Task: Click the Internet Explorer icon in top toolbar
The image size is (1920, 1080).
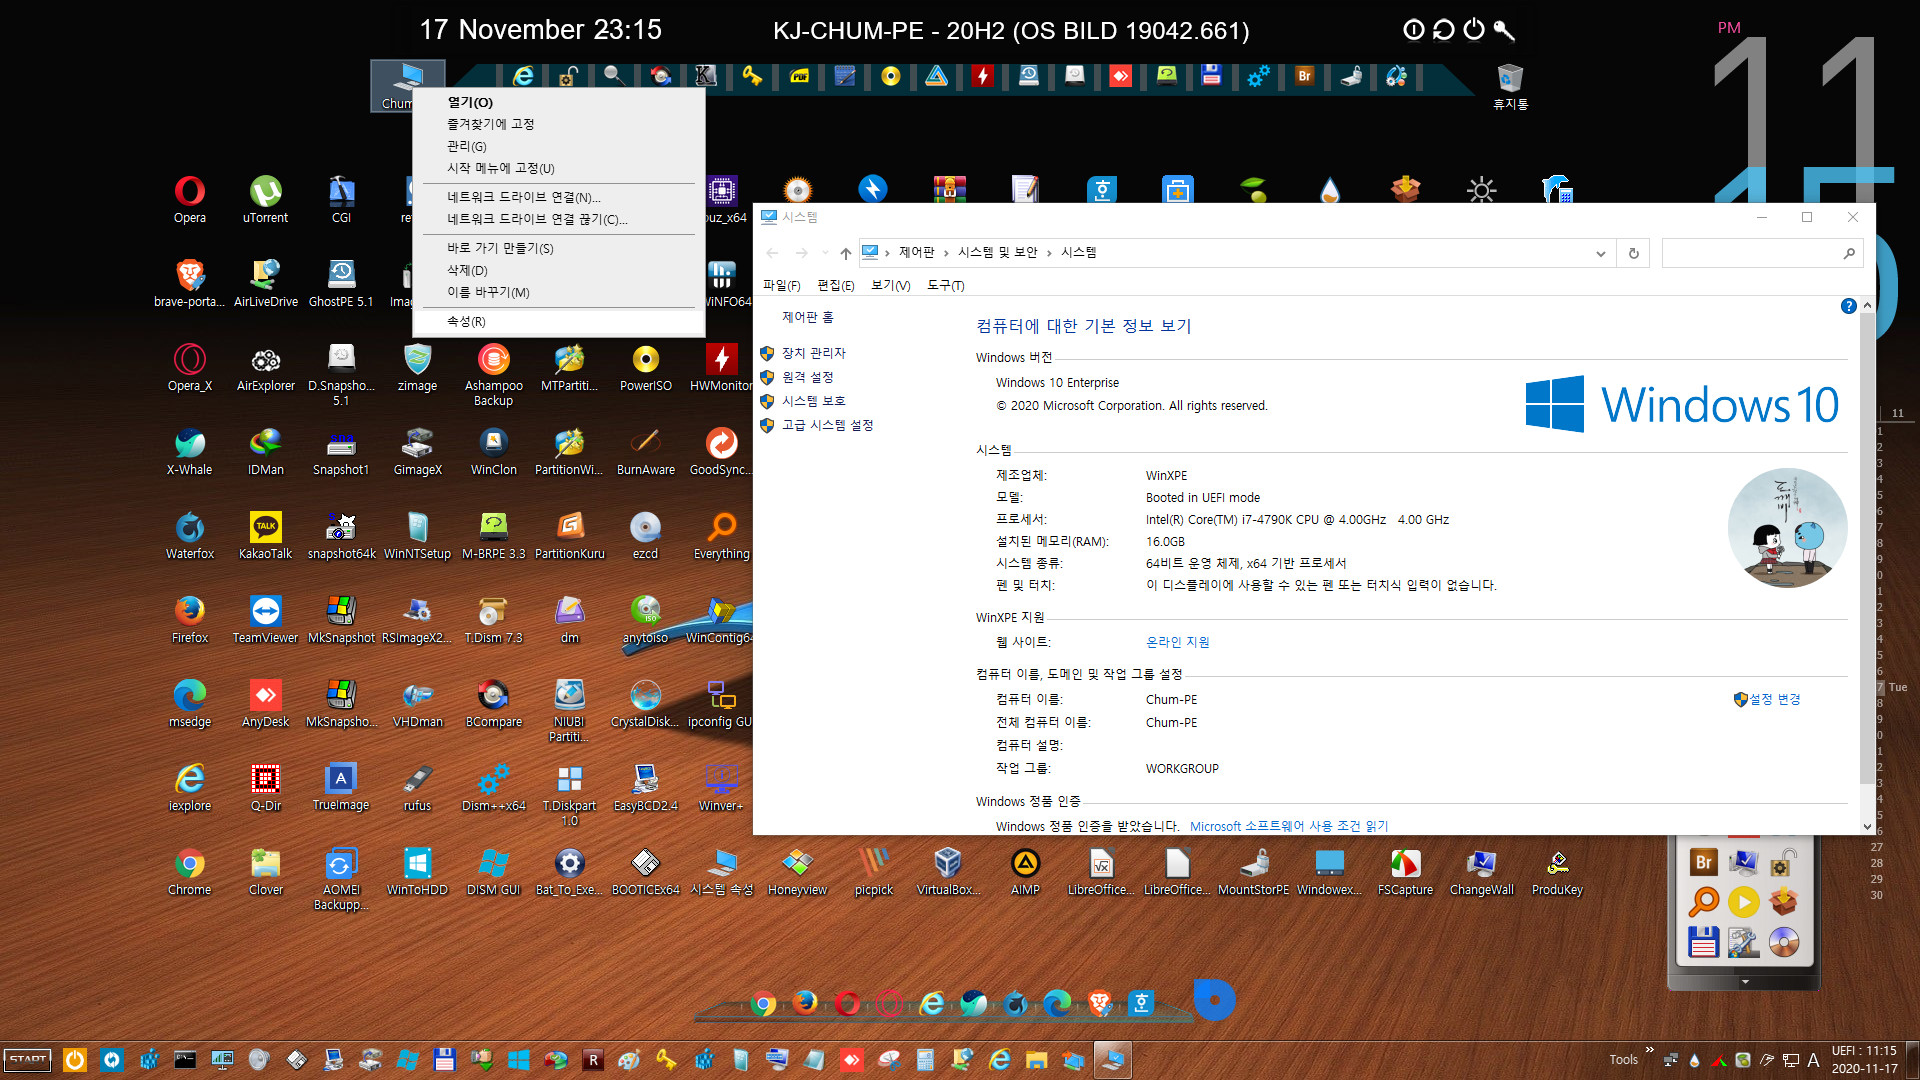Action: [x=523, y=76]
